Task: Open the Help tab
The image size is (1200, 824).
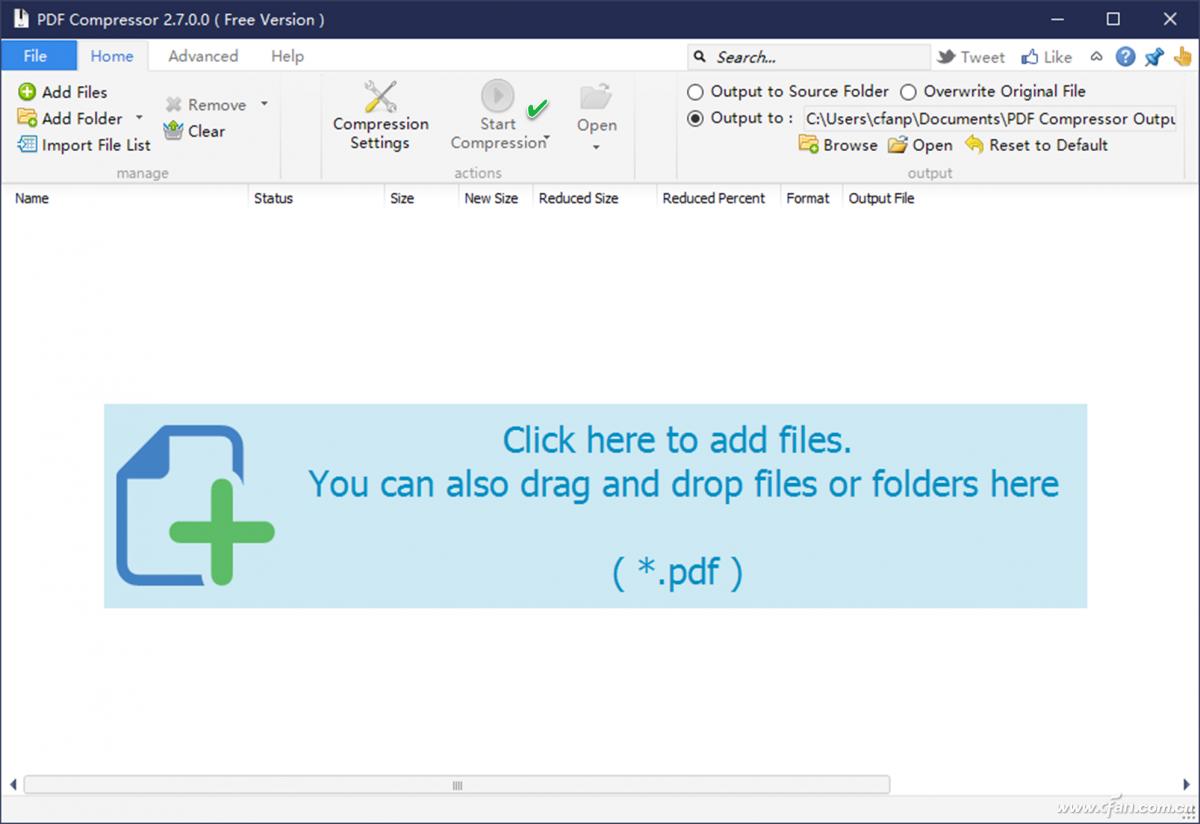Action: tap(287, 56)
